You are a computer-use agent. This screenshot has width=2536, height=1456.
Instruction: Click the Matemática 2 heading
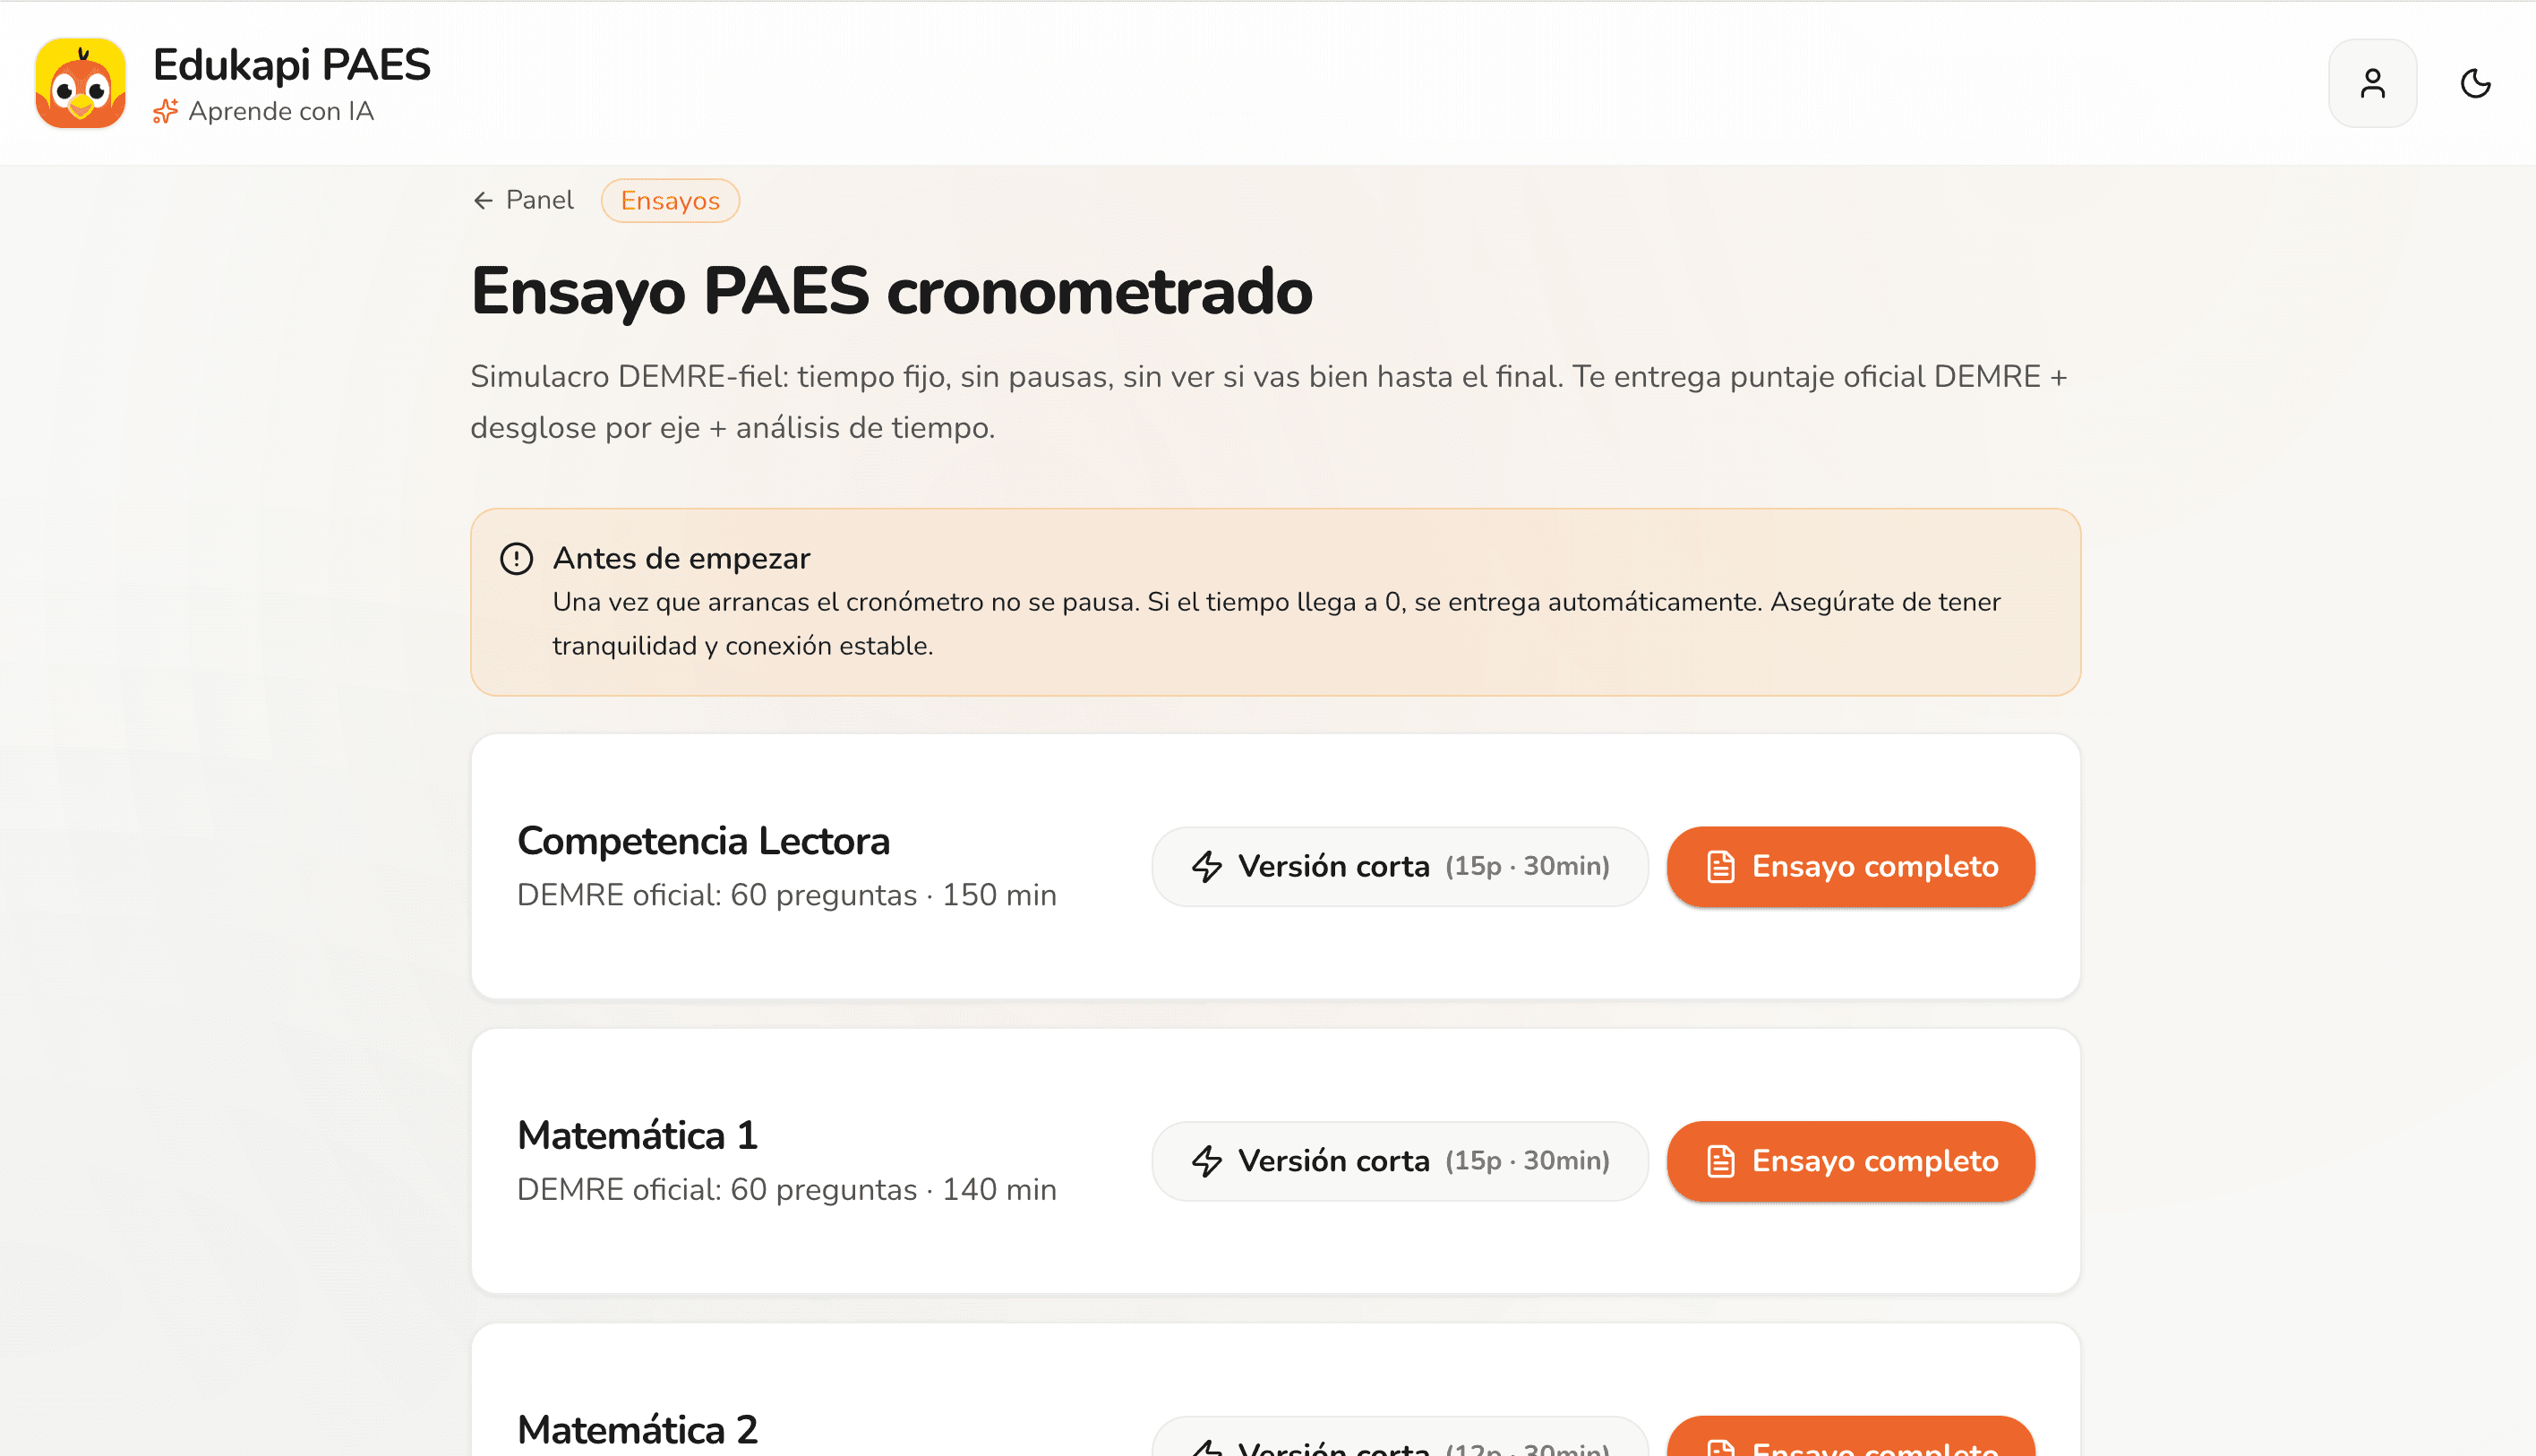(637, 1429)
